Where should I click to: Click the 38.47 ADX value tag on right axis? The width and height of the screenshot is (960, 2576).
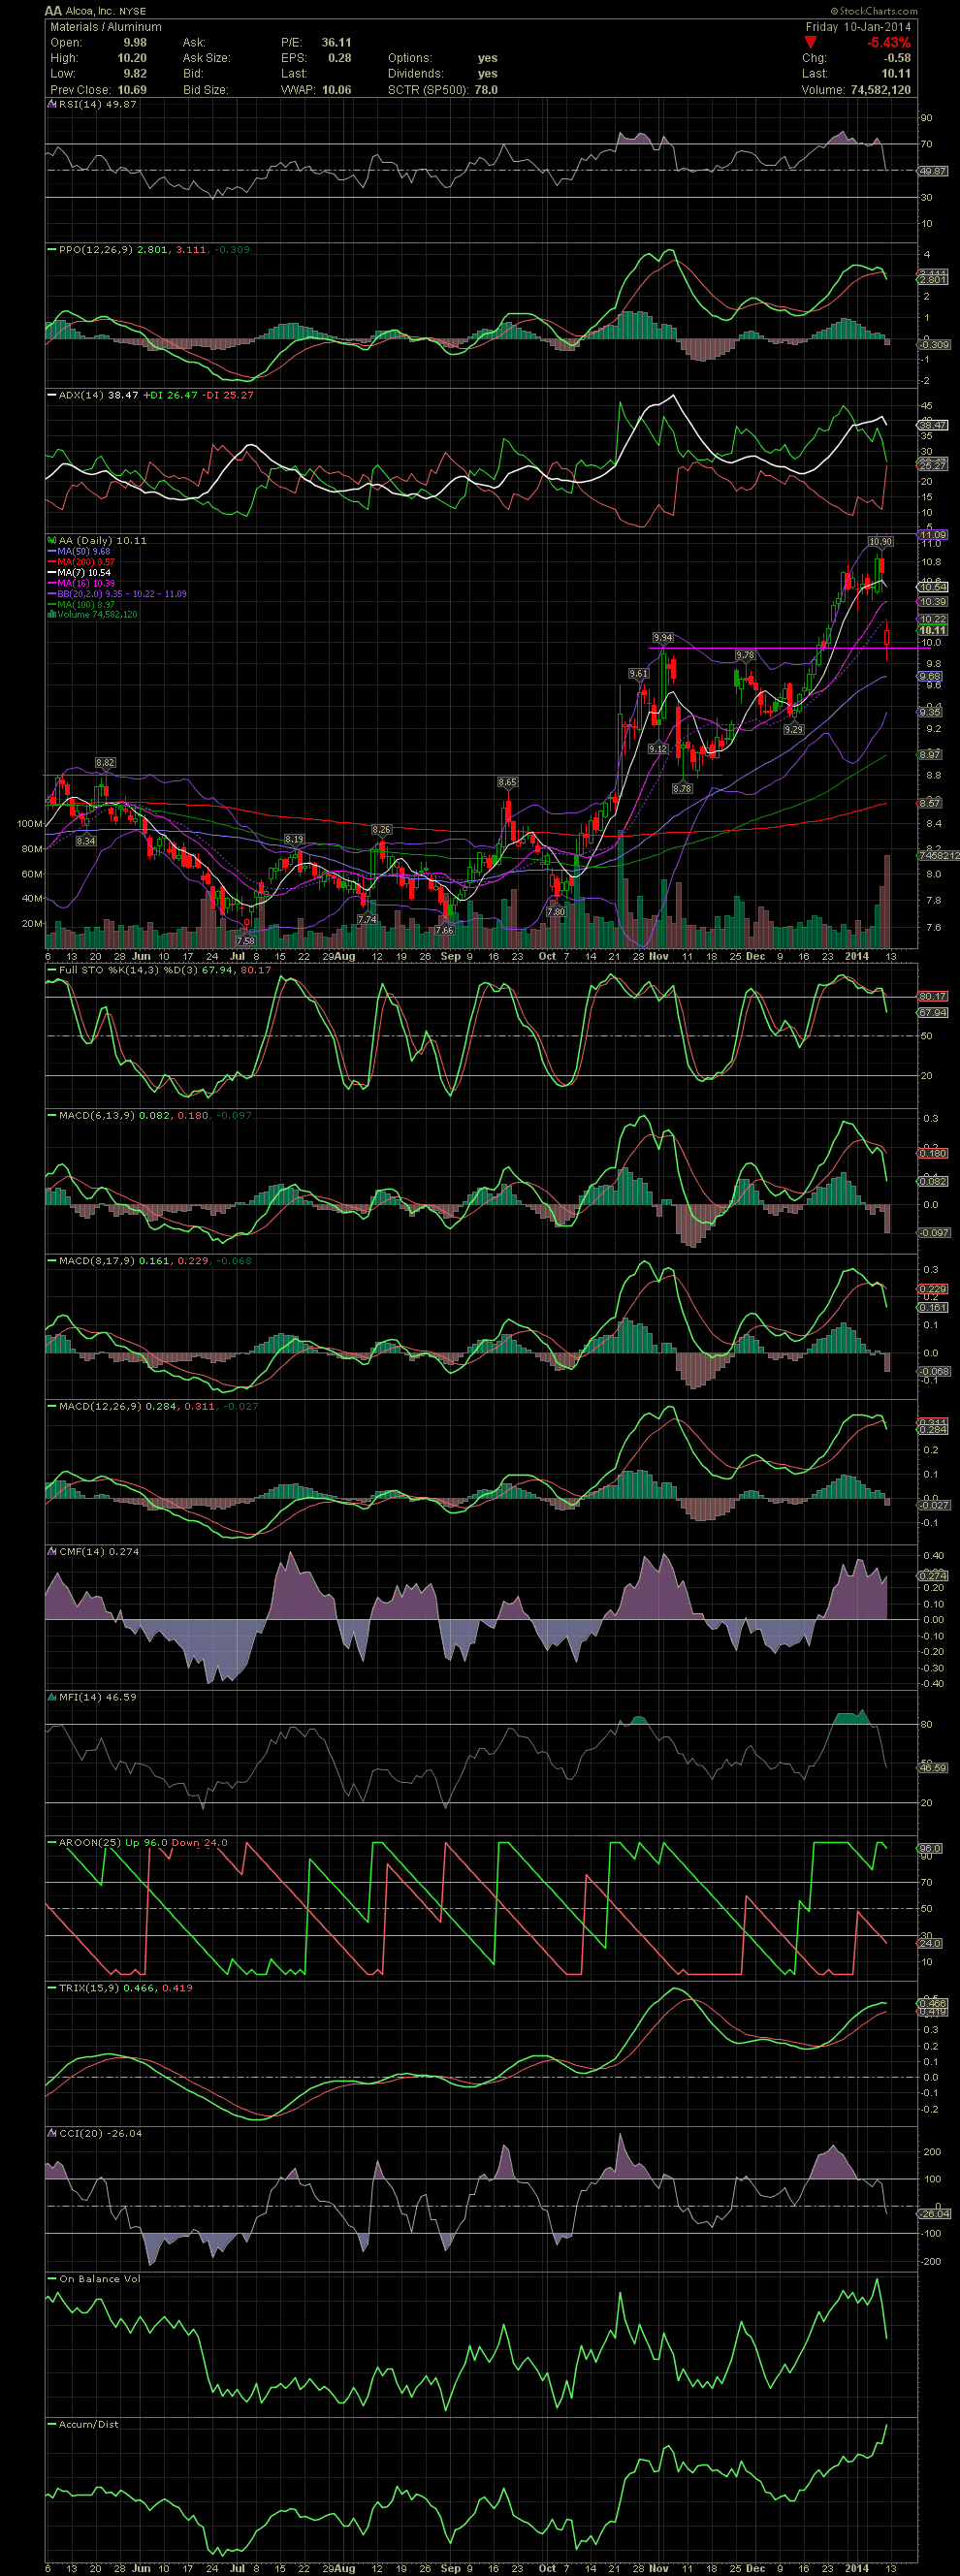point(932,425)
